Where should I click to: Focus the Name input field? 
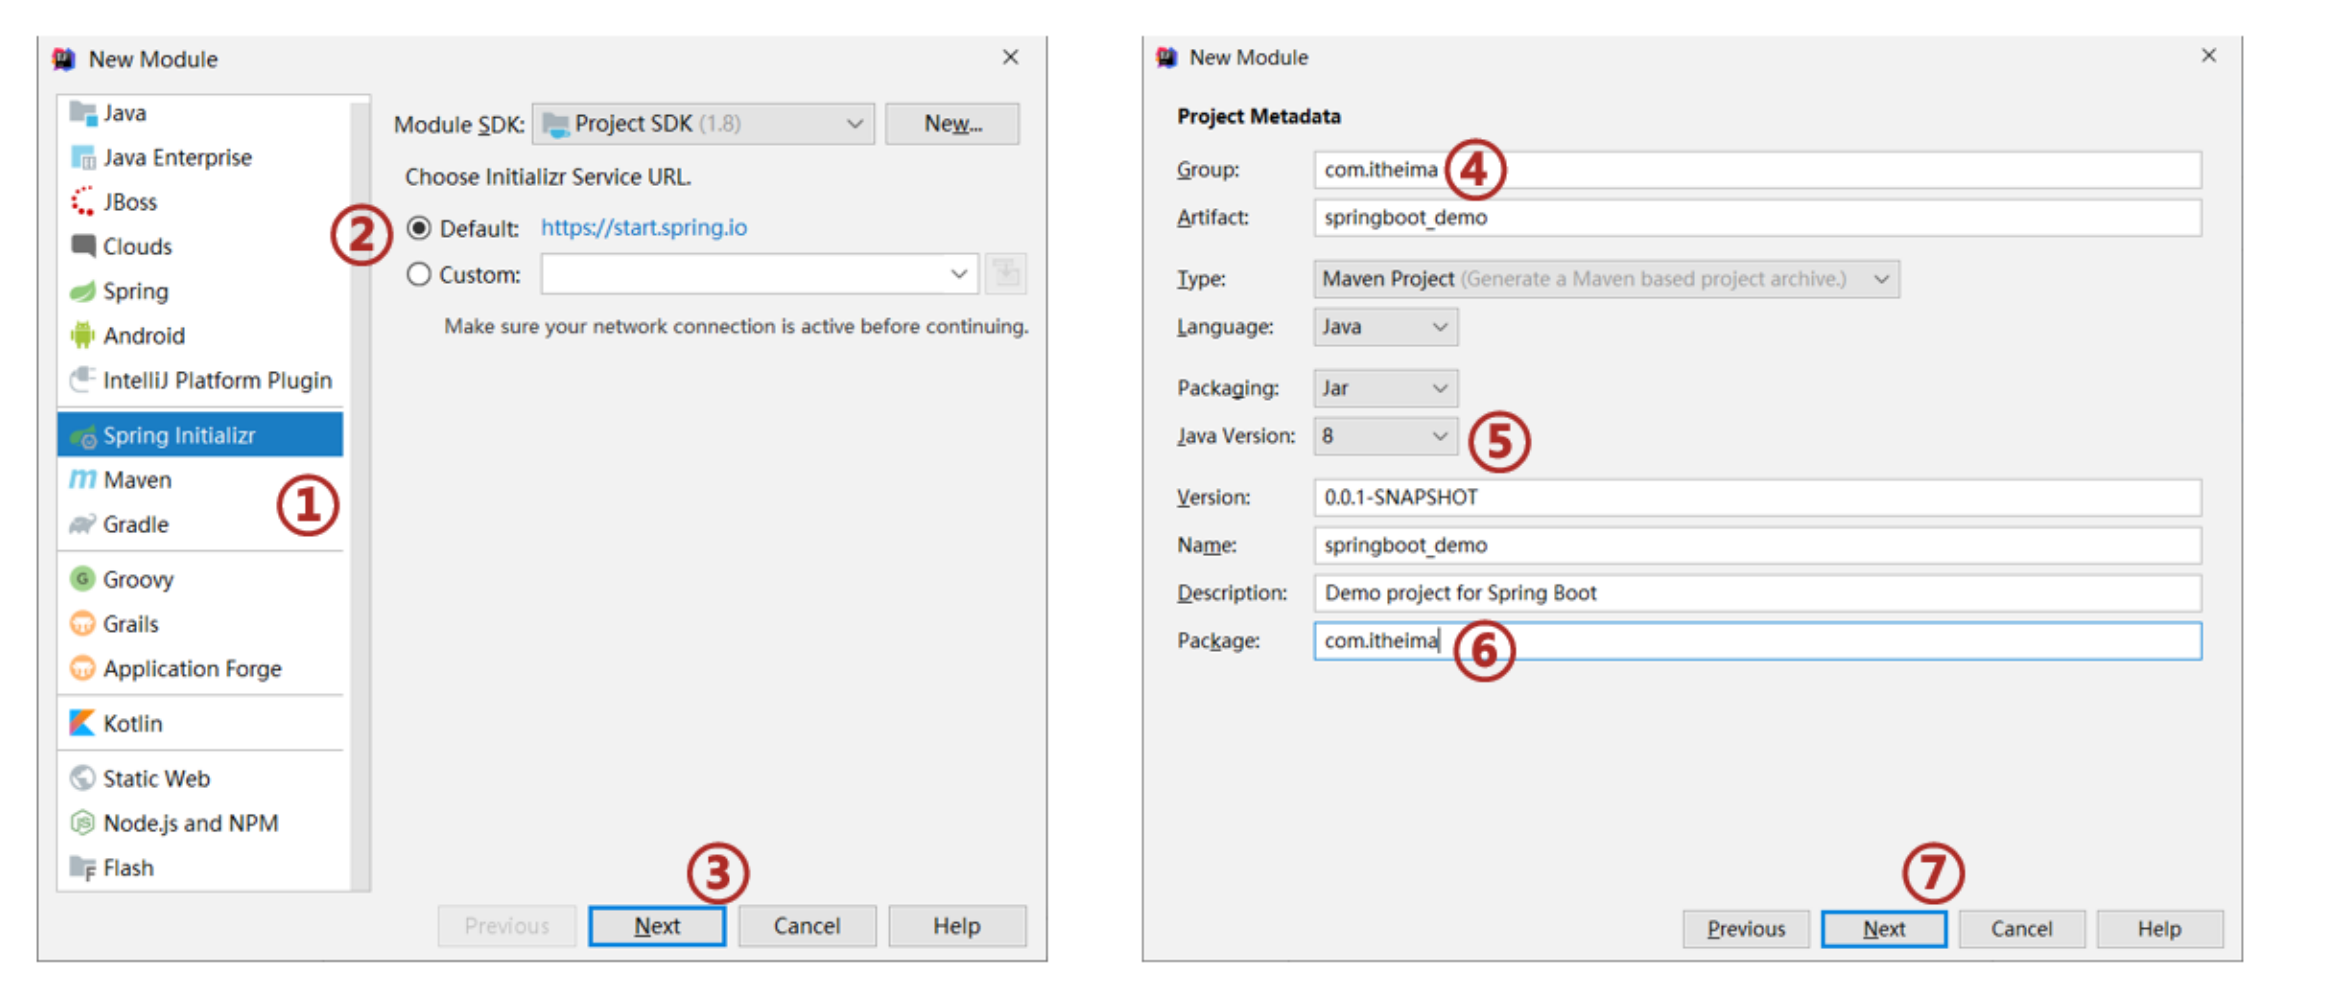pos(1757,545)
